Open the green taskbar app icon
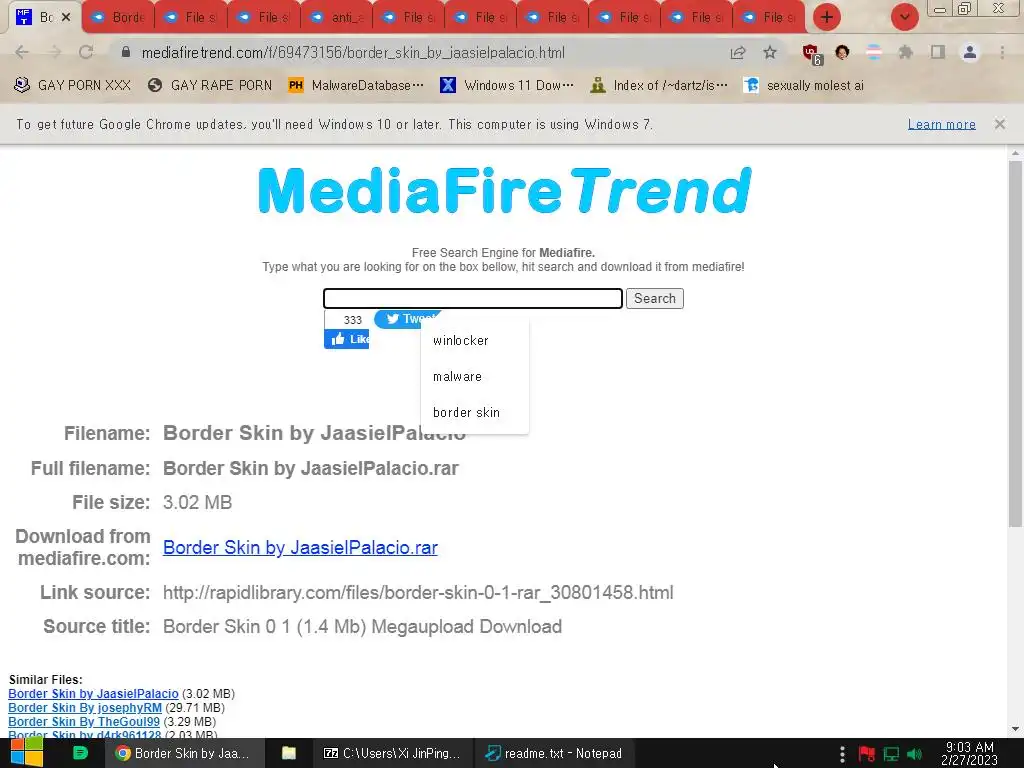The image size is (1024, 768). (80, 753)
